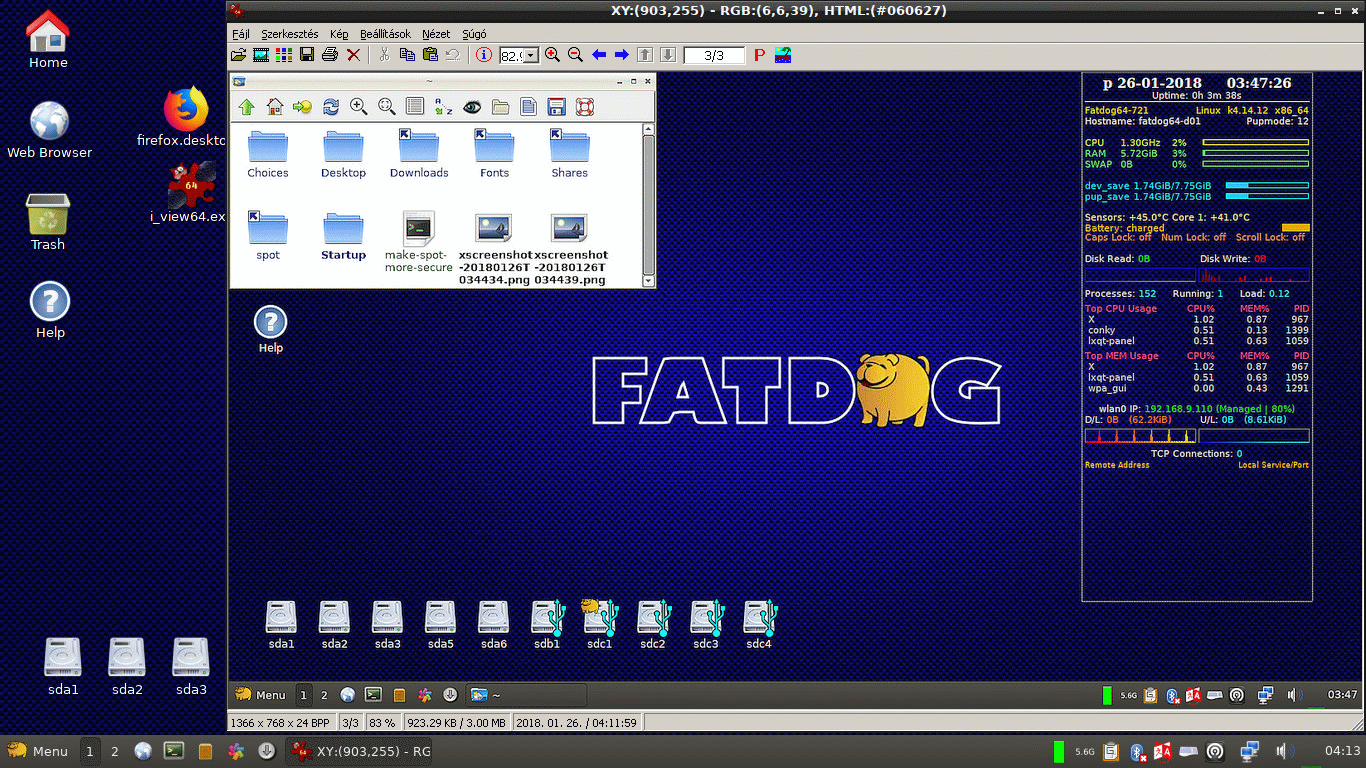Copy the image using the copy icon
Viewport: 1366px width, 768px height.
407,55
